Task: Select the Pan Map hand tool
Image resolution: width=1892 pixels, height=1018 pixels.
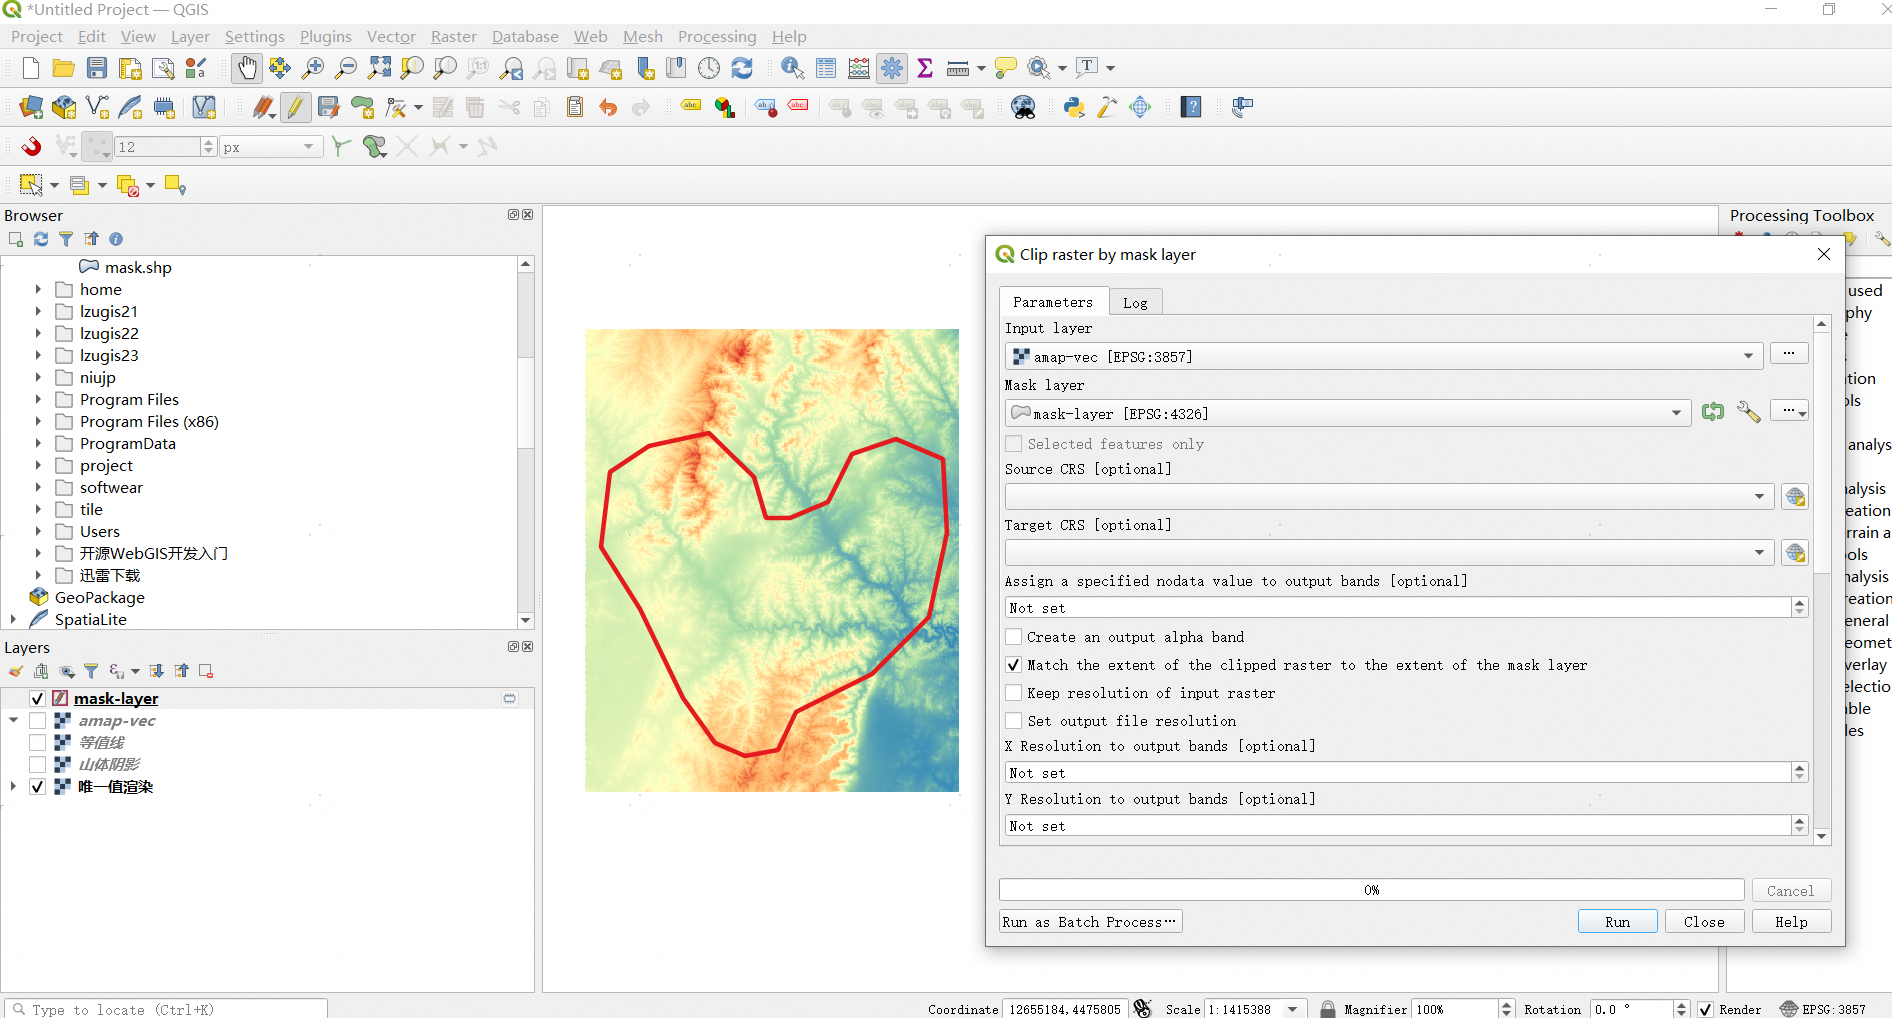Action: coord(246,68)
